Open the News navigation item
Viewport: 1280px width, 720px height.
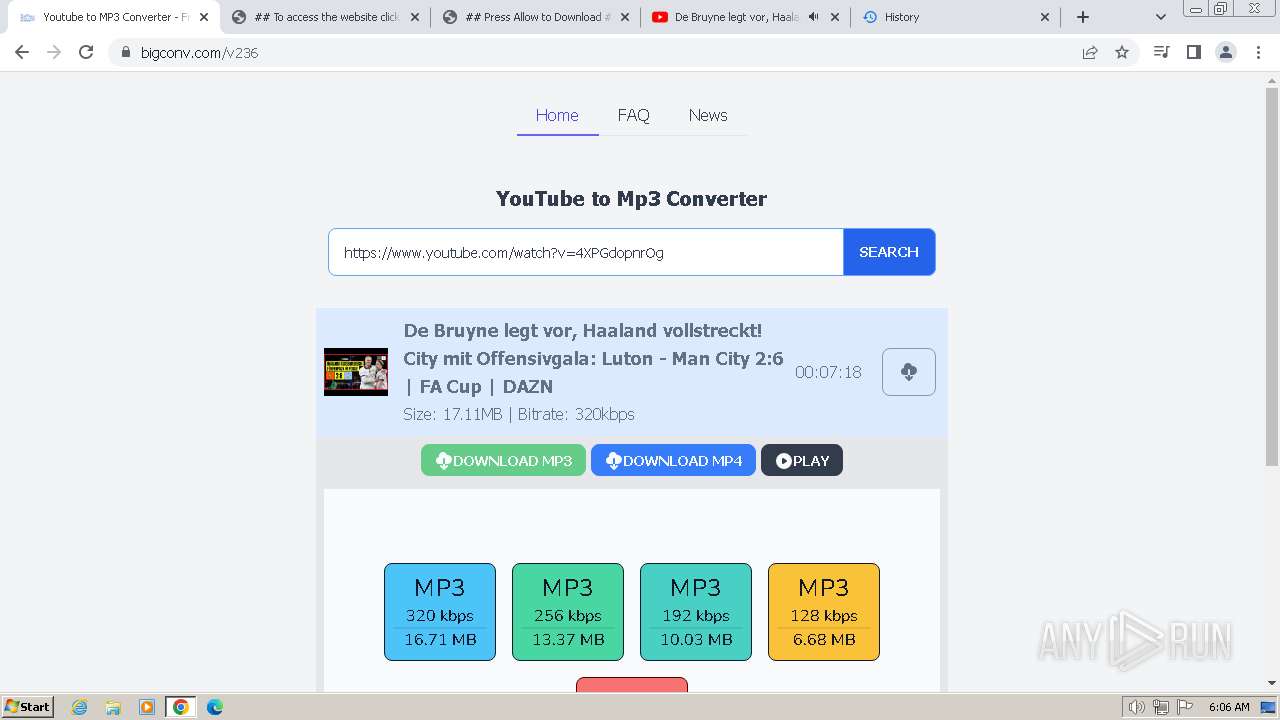click(x=708, y=115)
